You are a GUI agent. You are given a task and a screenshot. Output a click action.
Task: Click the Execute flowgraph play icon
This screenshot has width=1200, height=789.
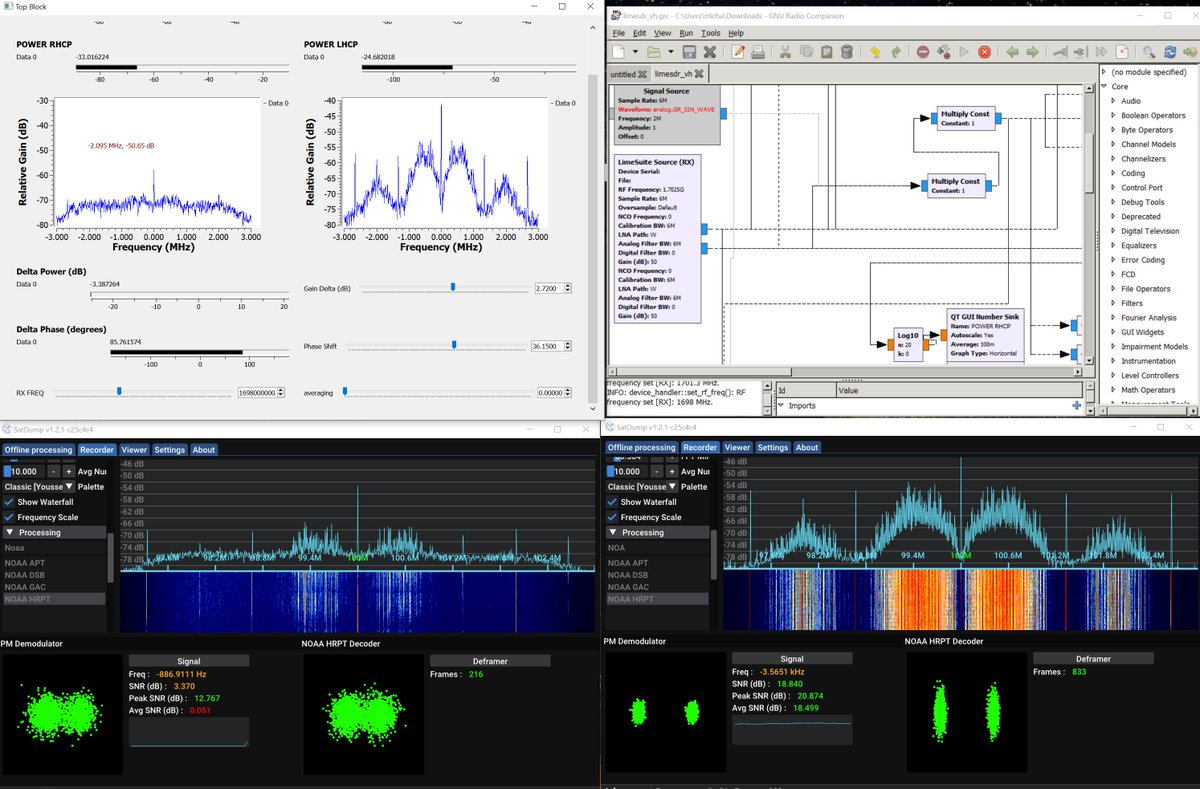coord(964,51)
